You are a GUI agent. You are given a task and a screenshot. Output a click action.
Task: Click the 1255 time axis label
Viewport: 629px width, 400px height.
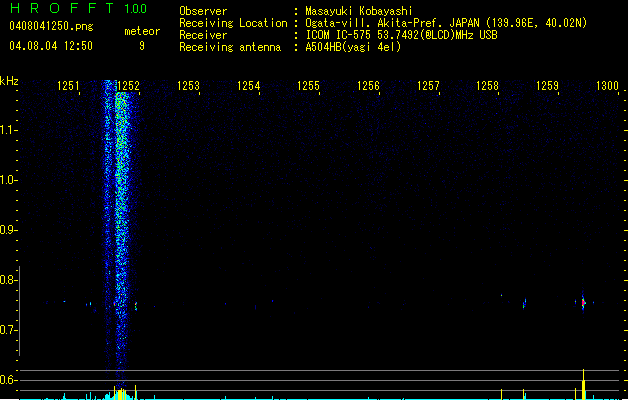tap(308, 86)
